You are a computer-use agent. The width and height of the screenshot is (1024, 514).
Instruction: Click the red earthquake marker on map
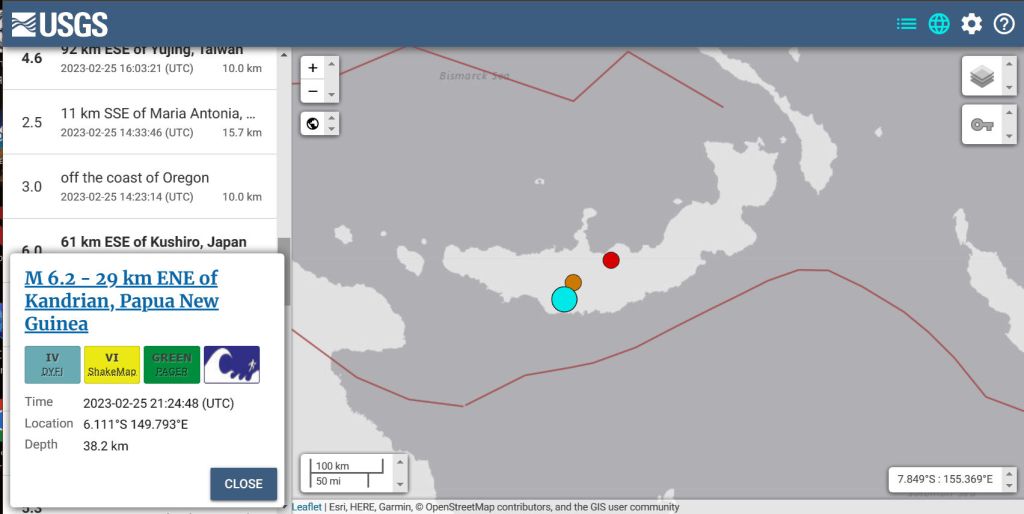(611, 260)
